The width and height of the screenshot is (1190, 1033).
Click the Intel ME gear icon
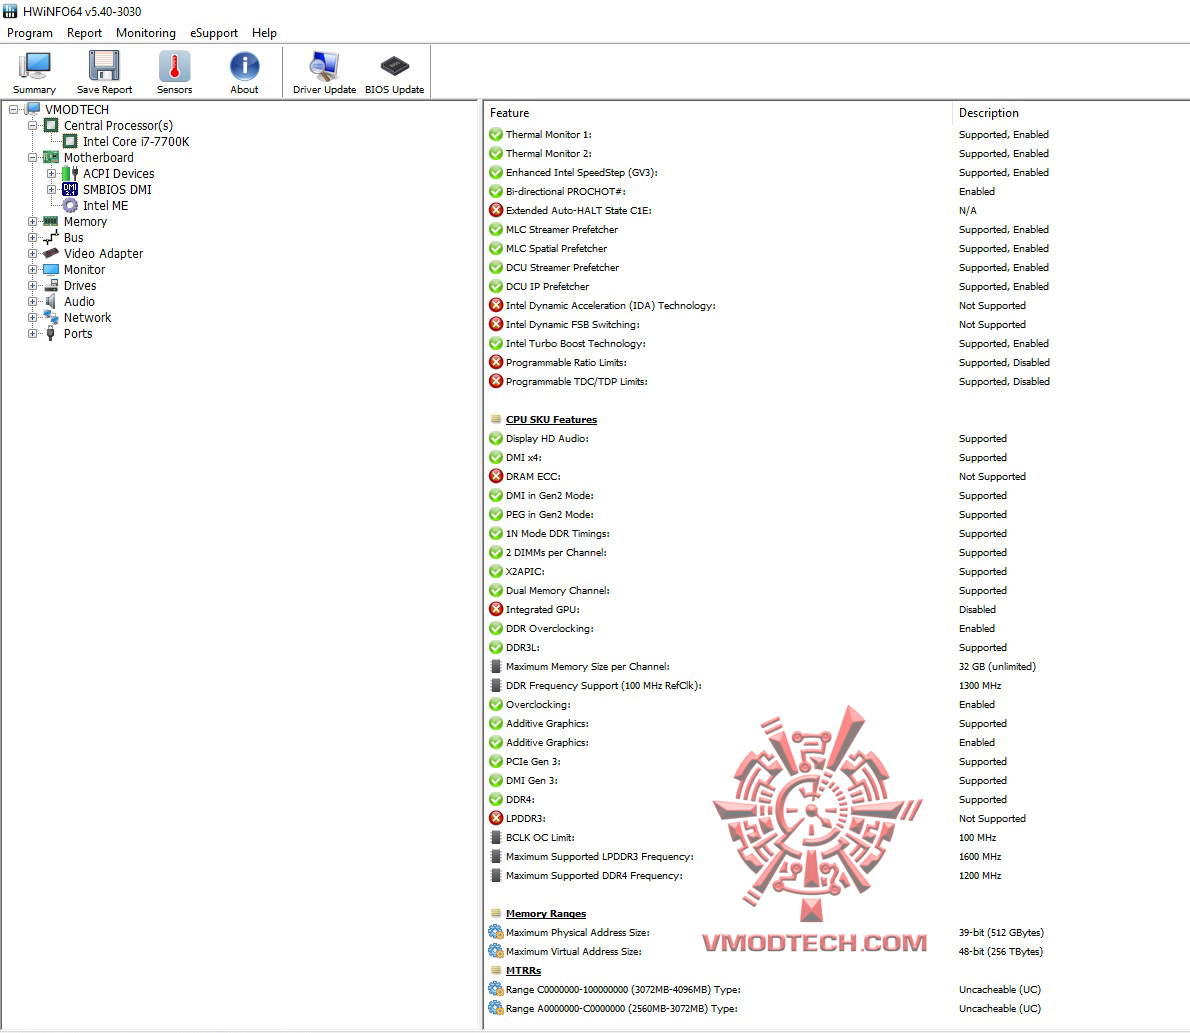70,206
